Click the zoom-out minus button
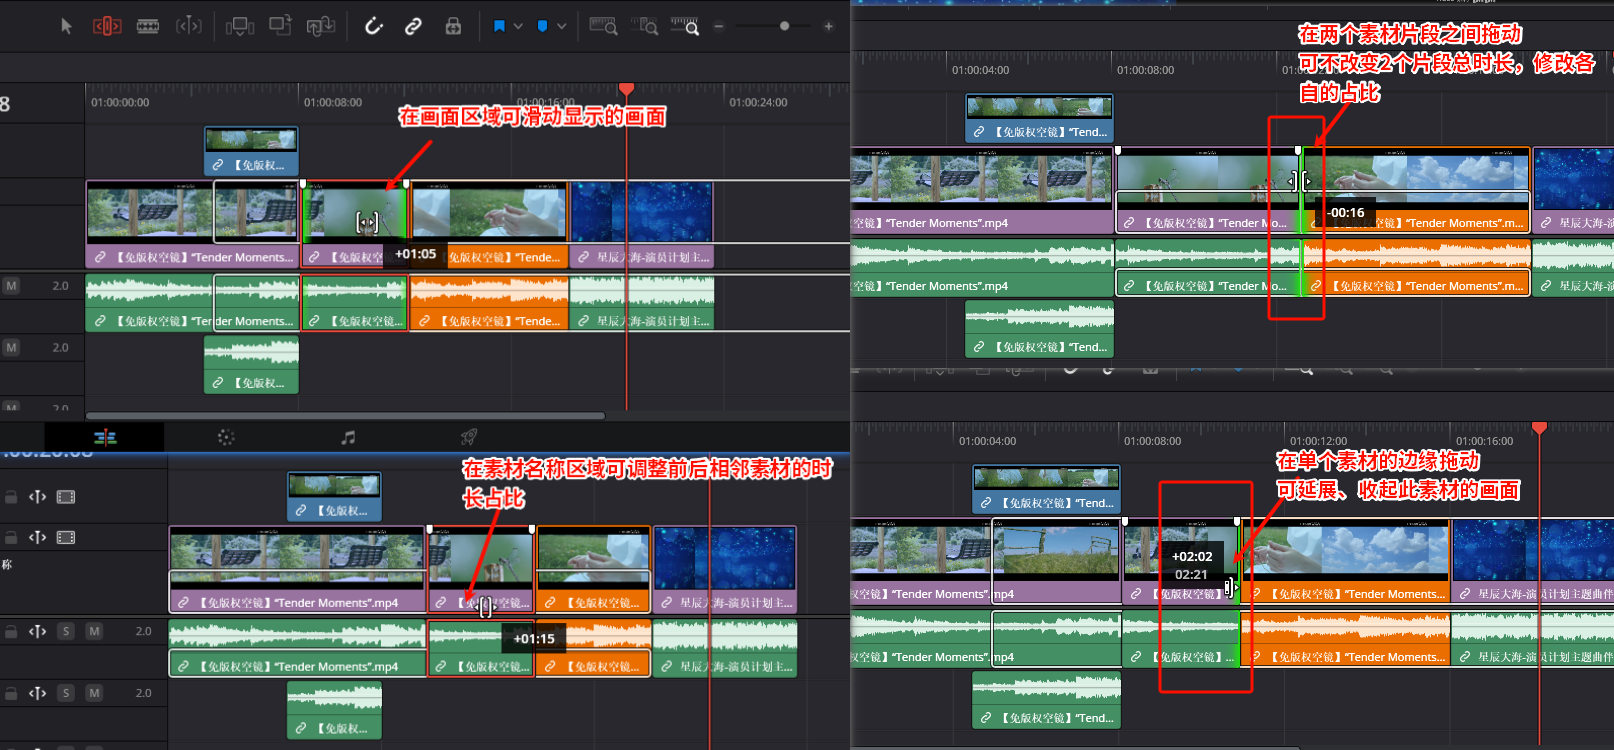The width and height of the screenshot is (1614, 750). click(718, 26)
